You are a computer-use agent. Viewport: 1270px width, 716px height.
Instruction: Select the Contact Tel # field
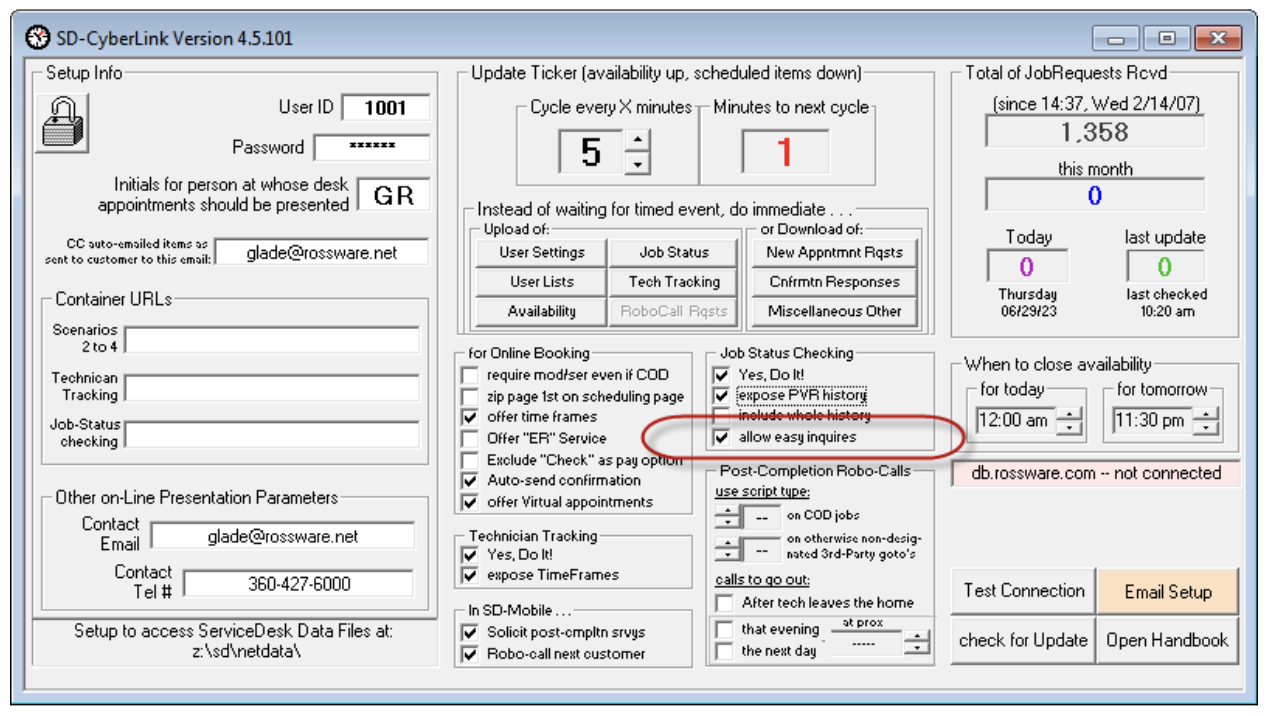(298, 584)
